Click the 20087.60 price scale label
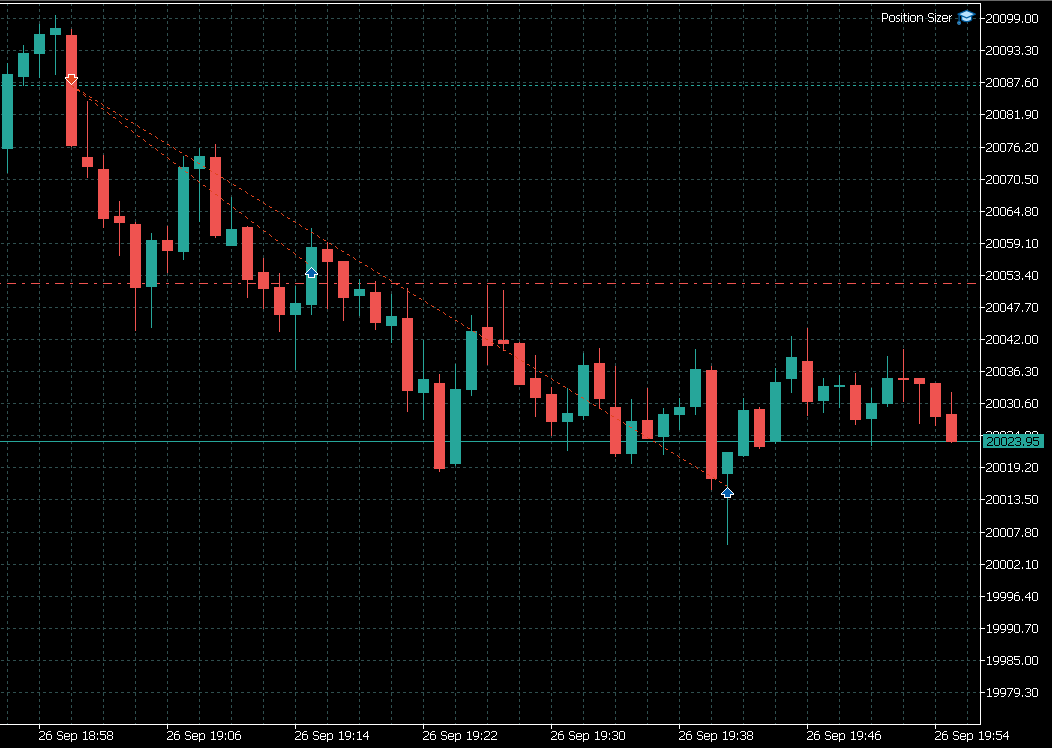The width and height of the screenshot is (1052, 748). (x=1011, y=83)
